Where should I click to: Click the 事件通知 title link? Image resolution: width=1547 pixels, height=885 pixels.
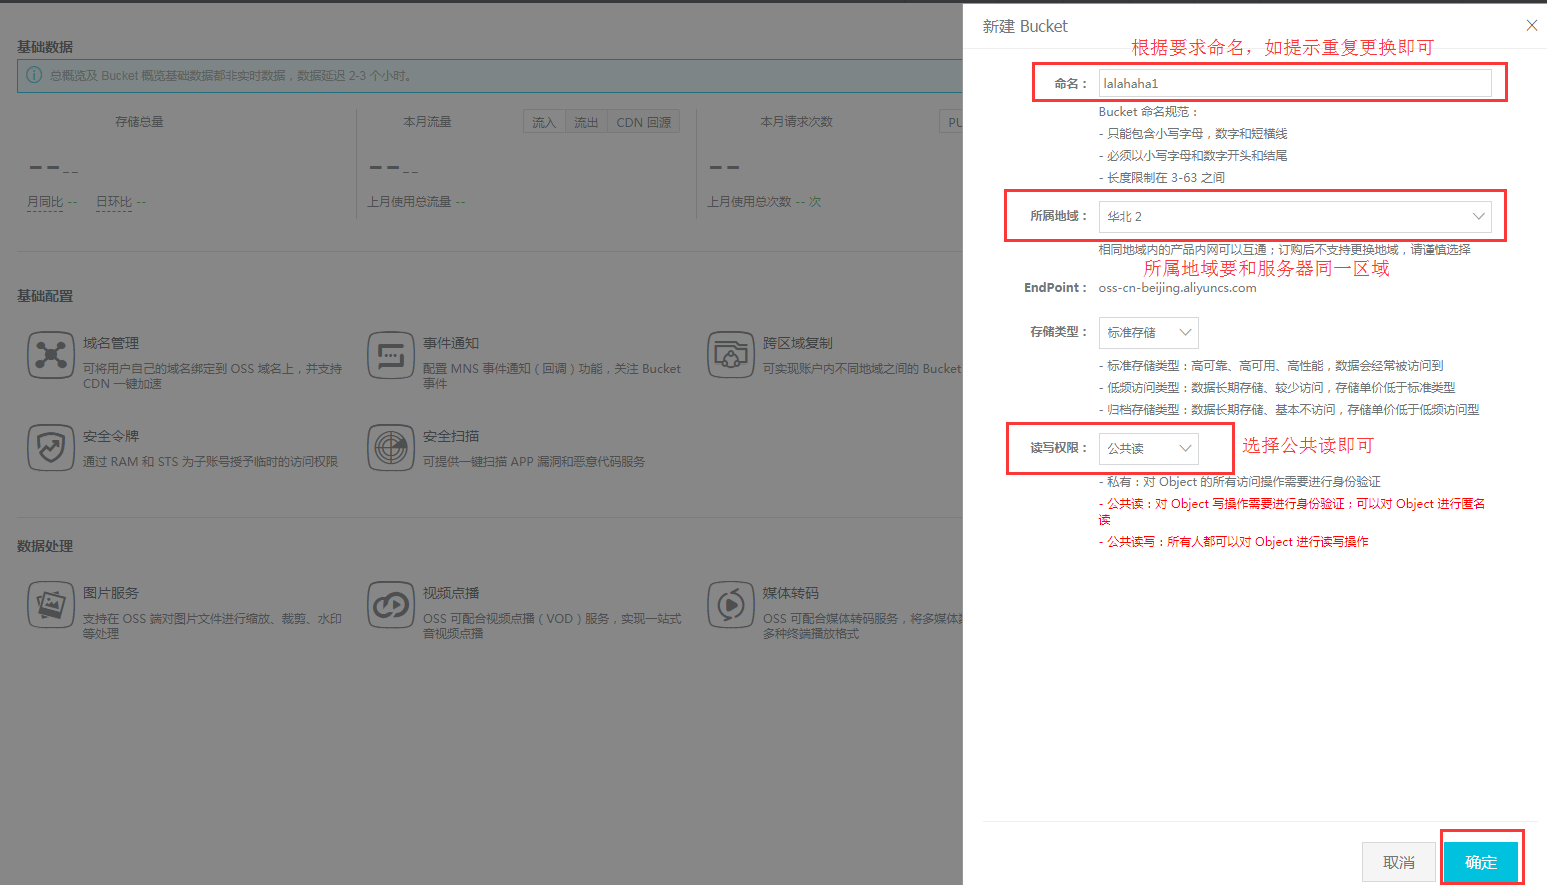point(451,343)
